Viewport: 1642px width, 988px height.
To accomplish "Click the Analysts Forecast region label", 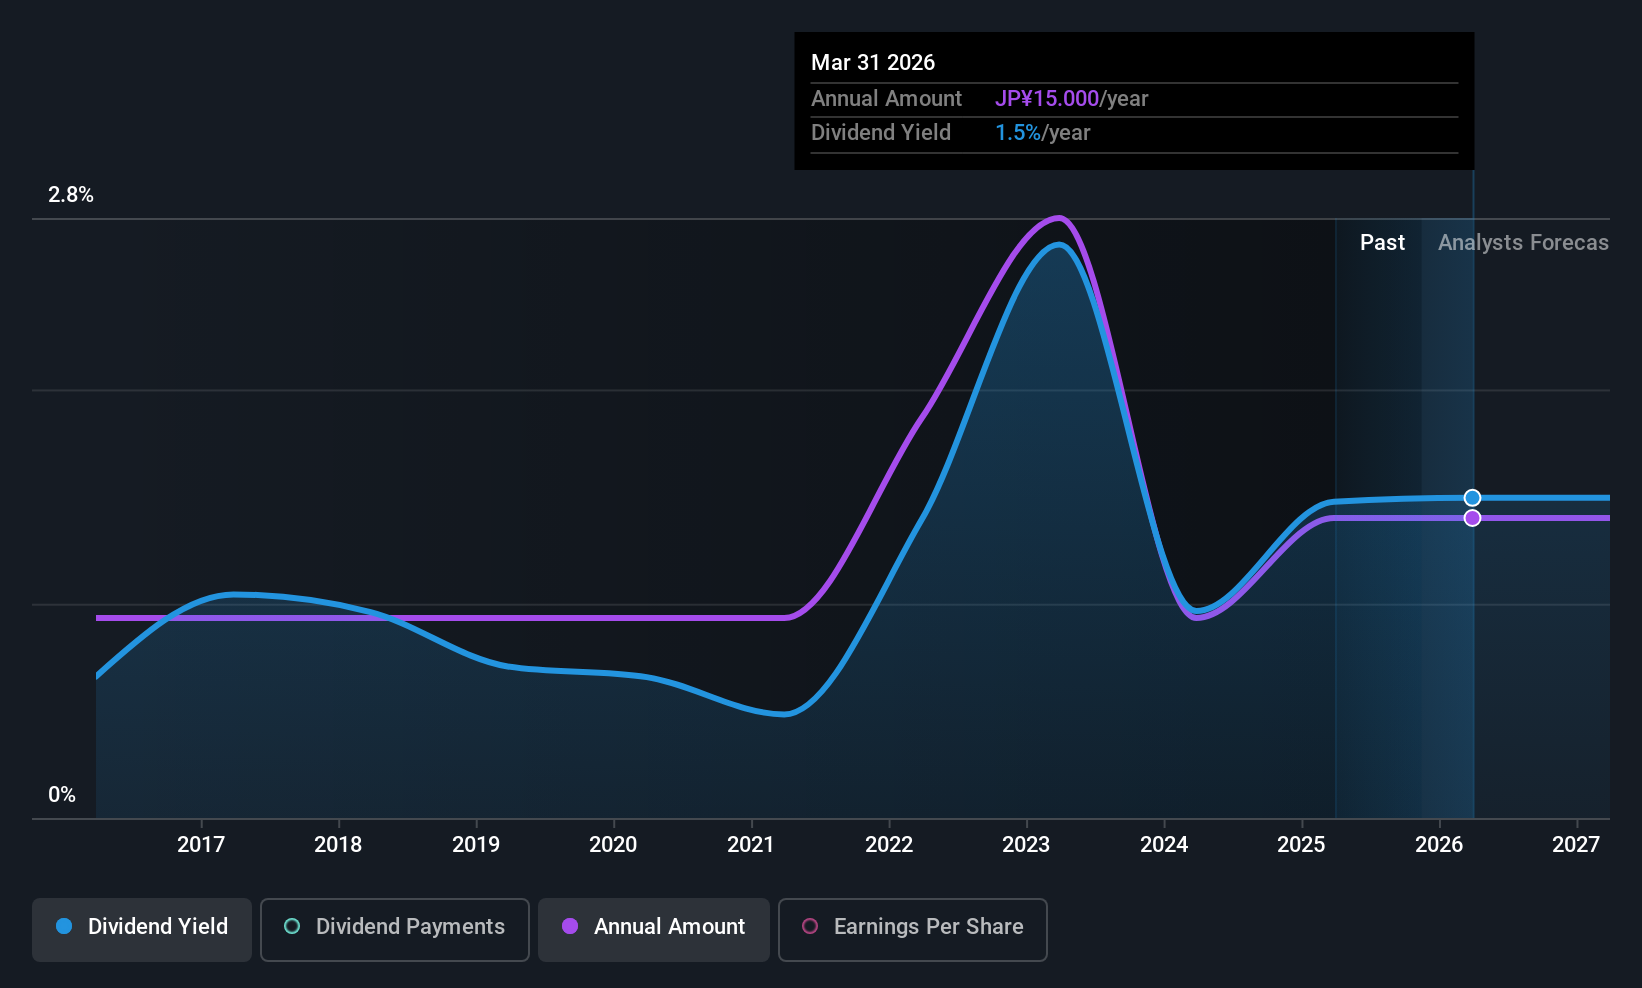I will click(x=1523, y=243).
